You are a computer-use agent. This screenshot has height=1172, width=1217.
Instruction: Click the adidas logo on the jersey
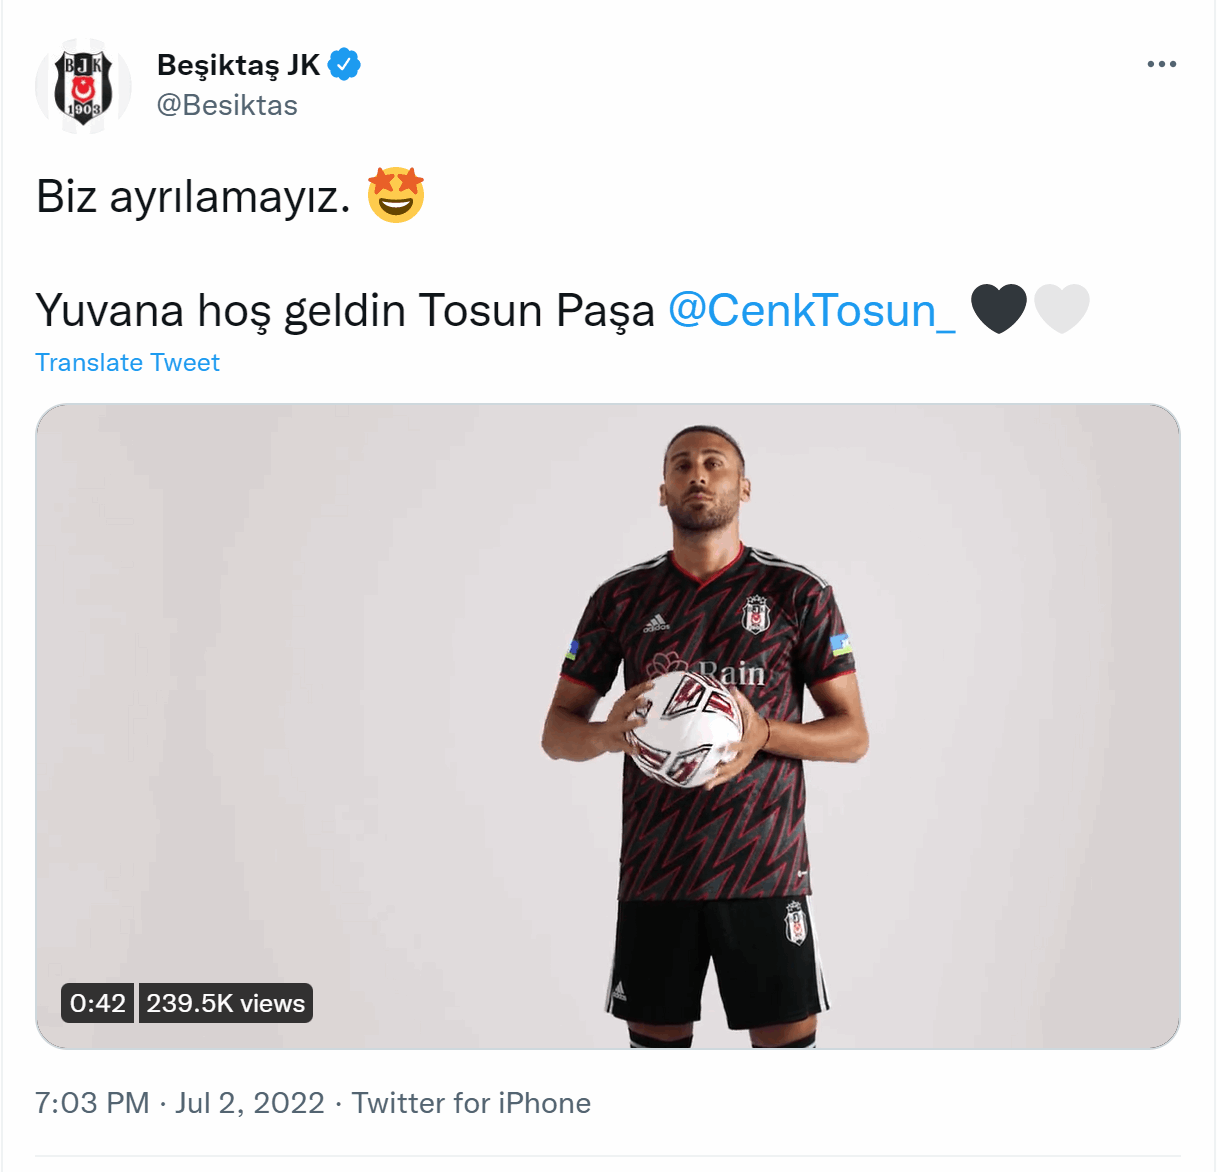click(656, 622)
